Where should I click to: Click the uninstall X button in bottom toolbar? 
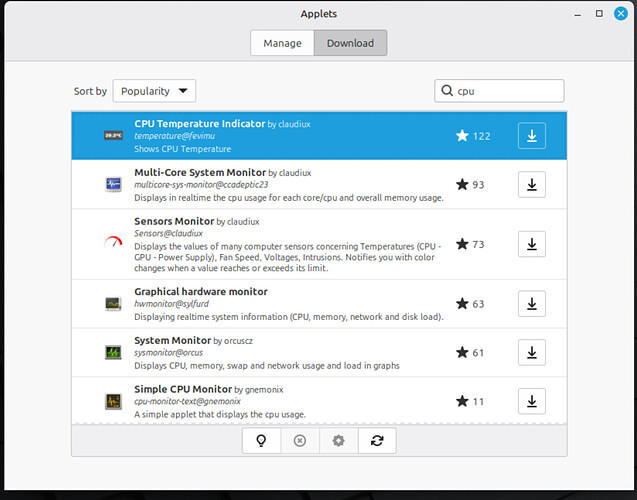[x=300, y=441]
